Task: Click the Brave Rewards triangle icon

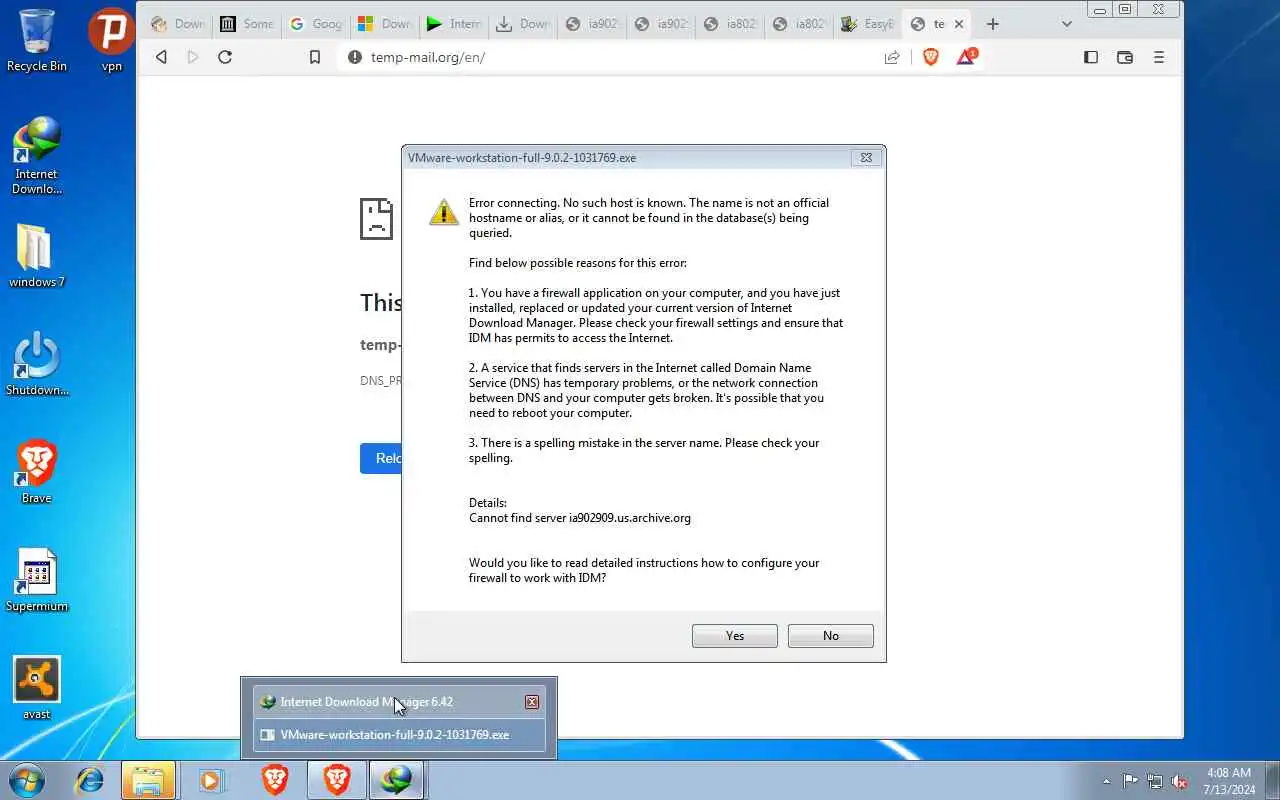Action: tap(966, 57)
